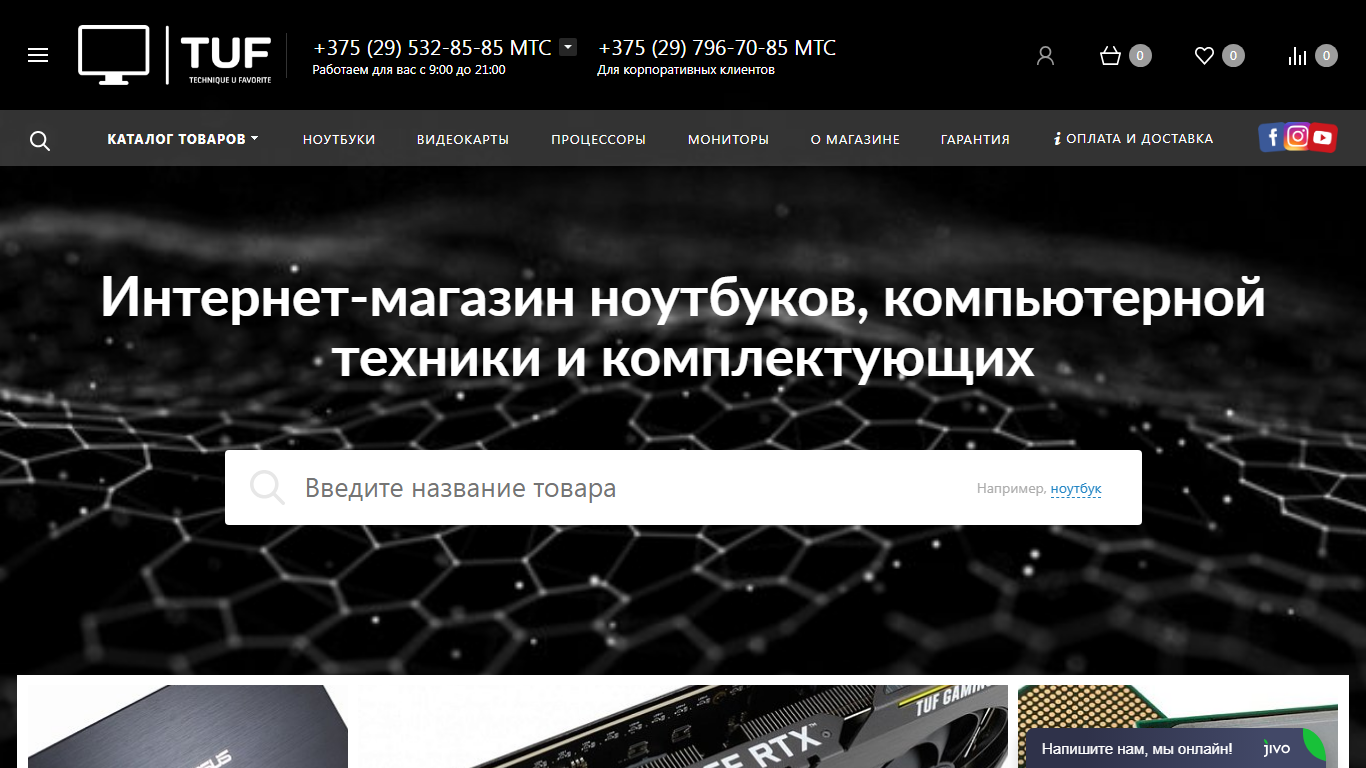Call +375 (29) 796-70-85 corporate number
Viewport: 1366px width, 768px height.
717,48
